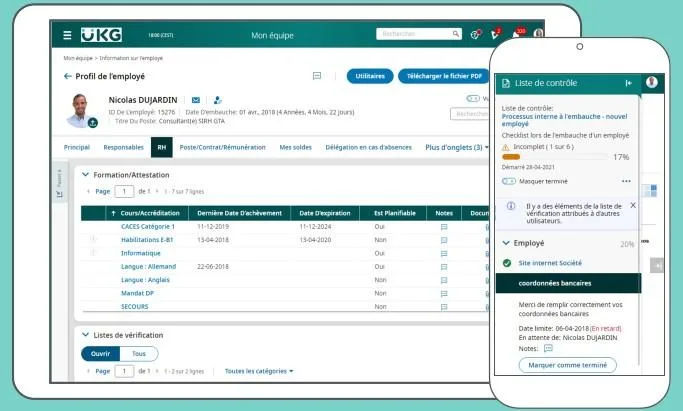Open the comment icon left of Utilitaires
The height and width of the screenshot is (411, 683).
pos(317,76)
